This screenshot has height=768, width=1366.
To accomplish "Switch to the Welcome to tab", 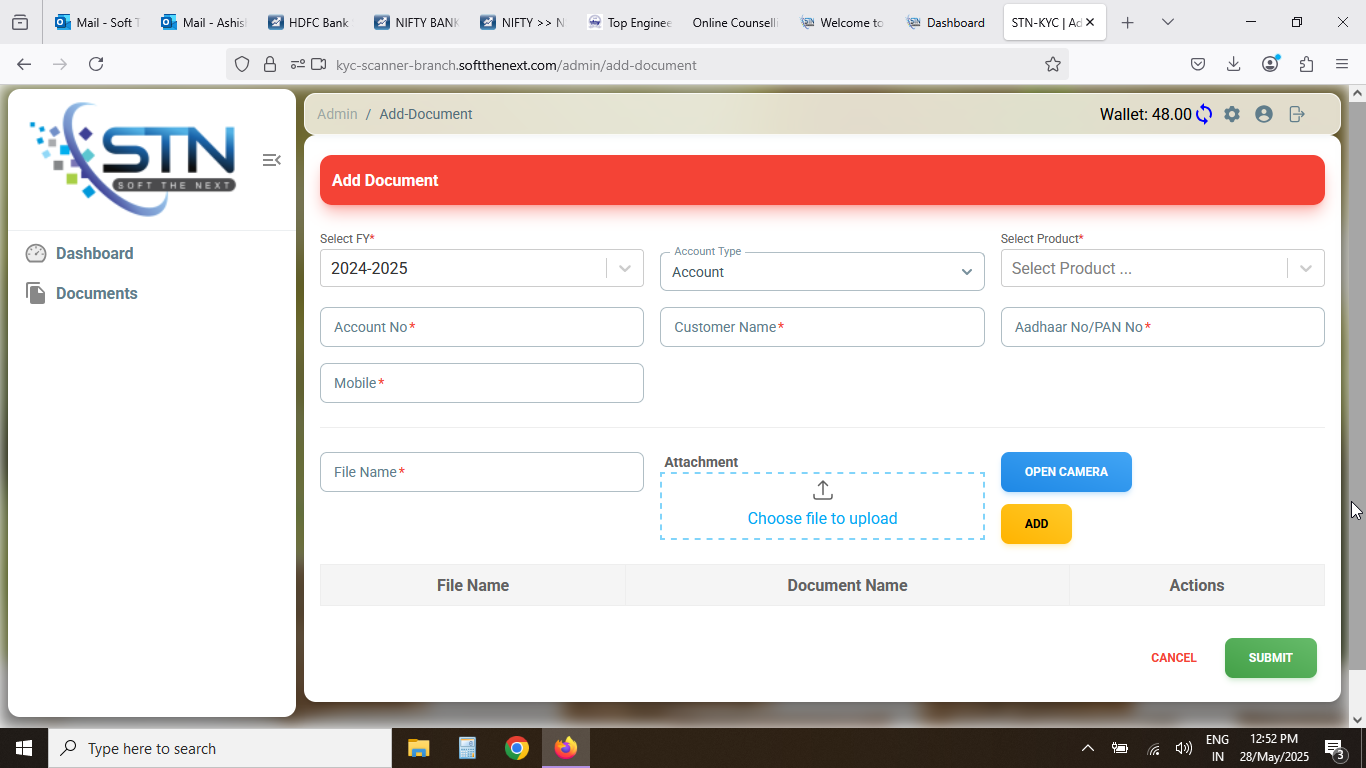I will [x=842, y=22].
